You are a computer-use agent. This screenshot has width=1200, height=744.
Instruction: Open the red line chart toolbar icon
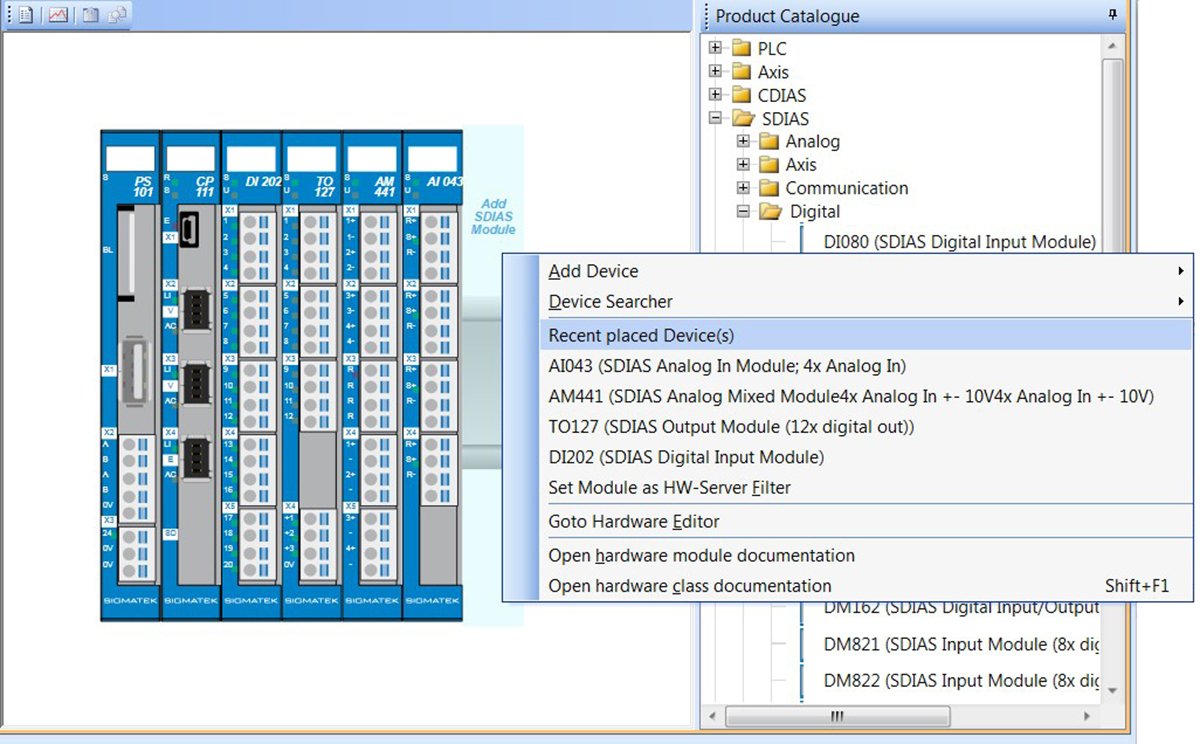[x=57, y=15]
